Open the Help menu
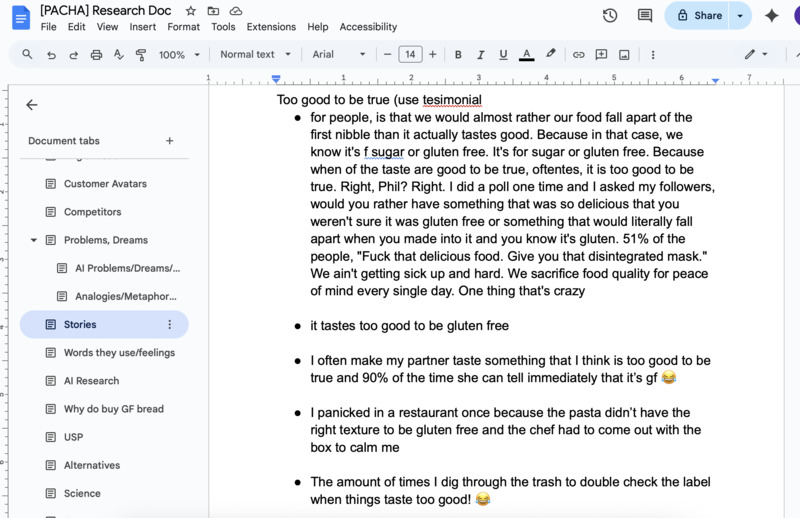The height and width of the screenshot is (518, 800). pos(317,27)
